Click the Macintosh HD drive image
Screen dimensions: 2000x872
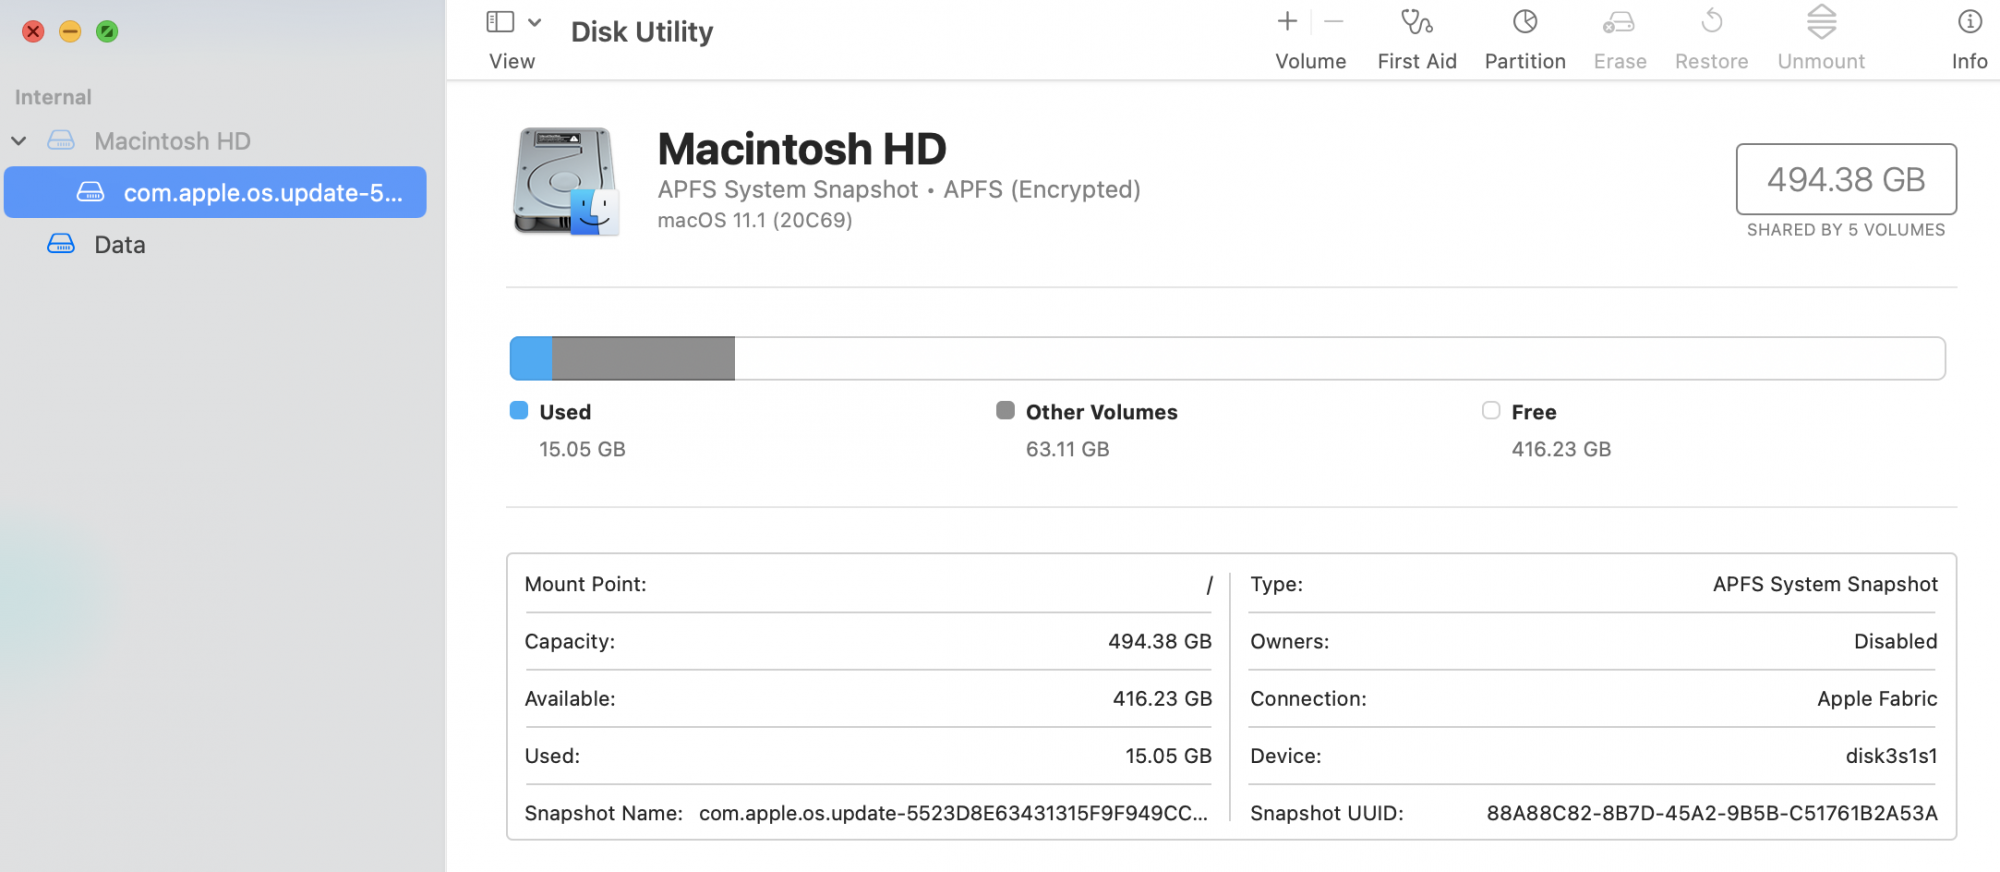point(566,181)
